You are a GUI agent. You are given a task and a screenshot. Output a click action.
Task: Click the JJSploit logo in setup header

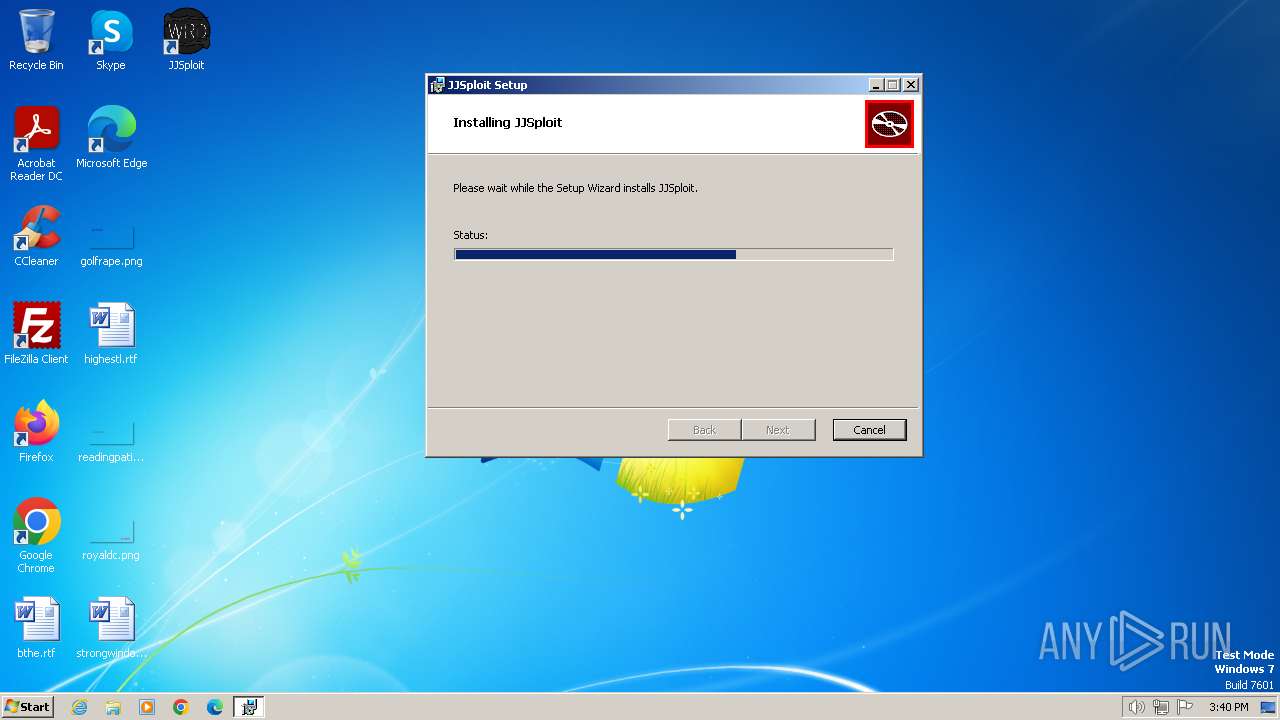889,124
